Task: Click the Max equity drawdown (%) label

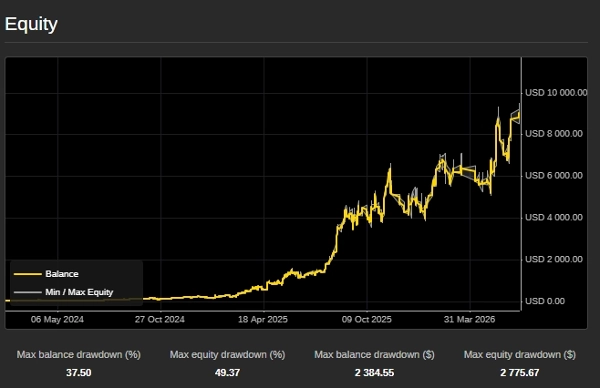Action: click(x=228, y=355)
